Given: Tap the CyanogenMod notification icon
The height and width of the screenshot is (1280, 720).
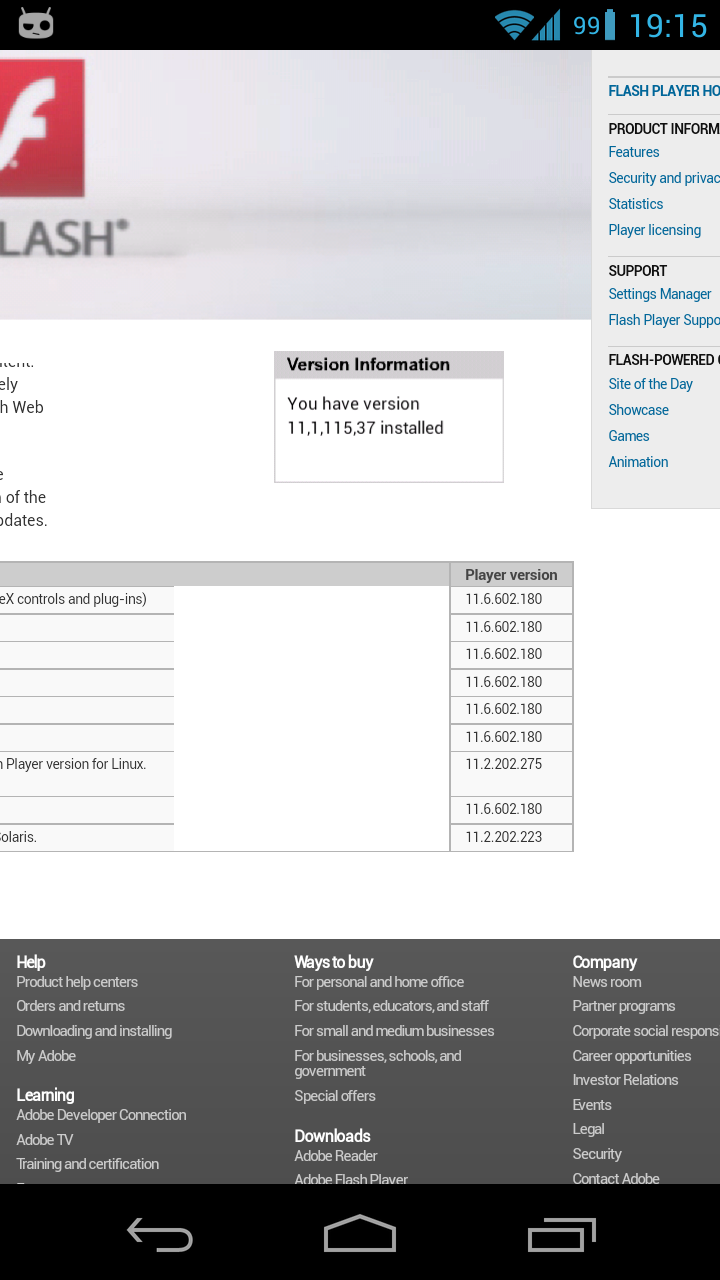Looking at the screenshot, I should pos(36,24).
